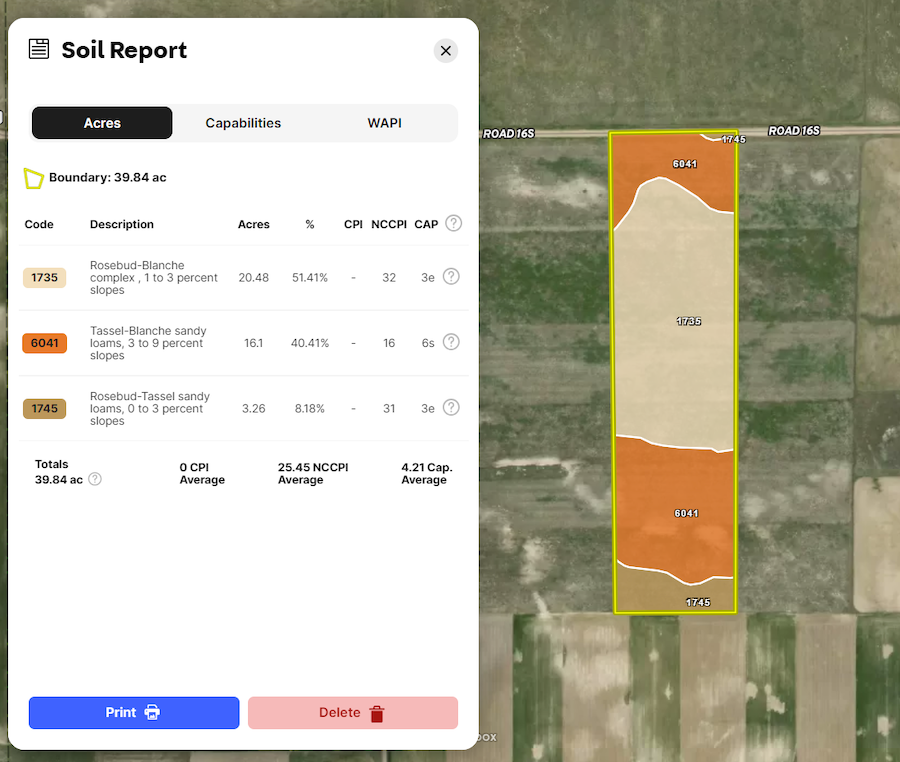Screen dimensions: 900x762
Task: Open help icon for Rosebud-Tassel 1745 row
Action: 451,407
